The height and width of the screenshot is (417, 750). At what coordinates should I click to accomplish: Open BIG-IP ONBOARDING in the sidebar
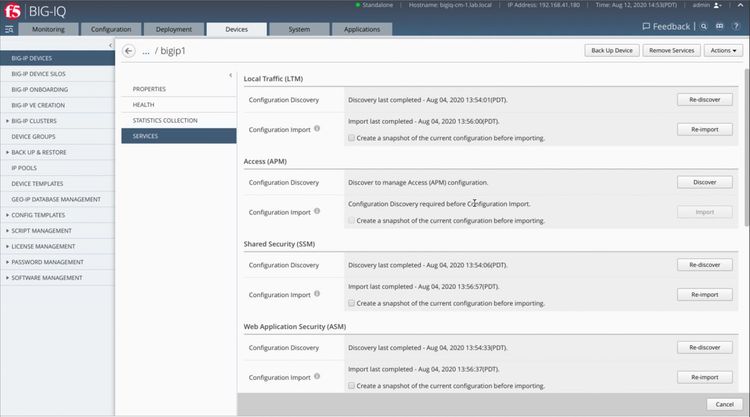[57, 89]
